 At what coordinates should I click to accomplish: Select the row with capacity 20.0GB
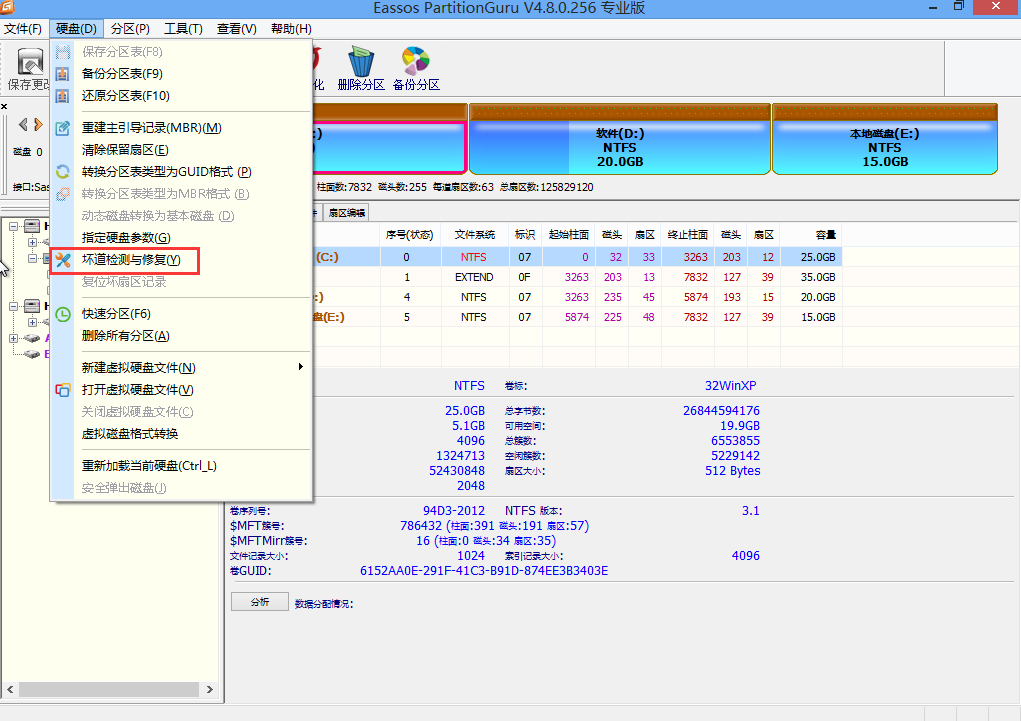pos(578,297)
